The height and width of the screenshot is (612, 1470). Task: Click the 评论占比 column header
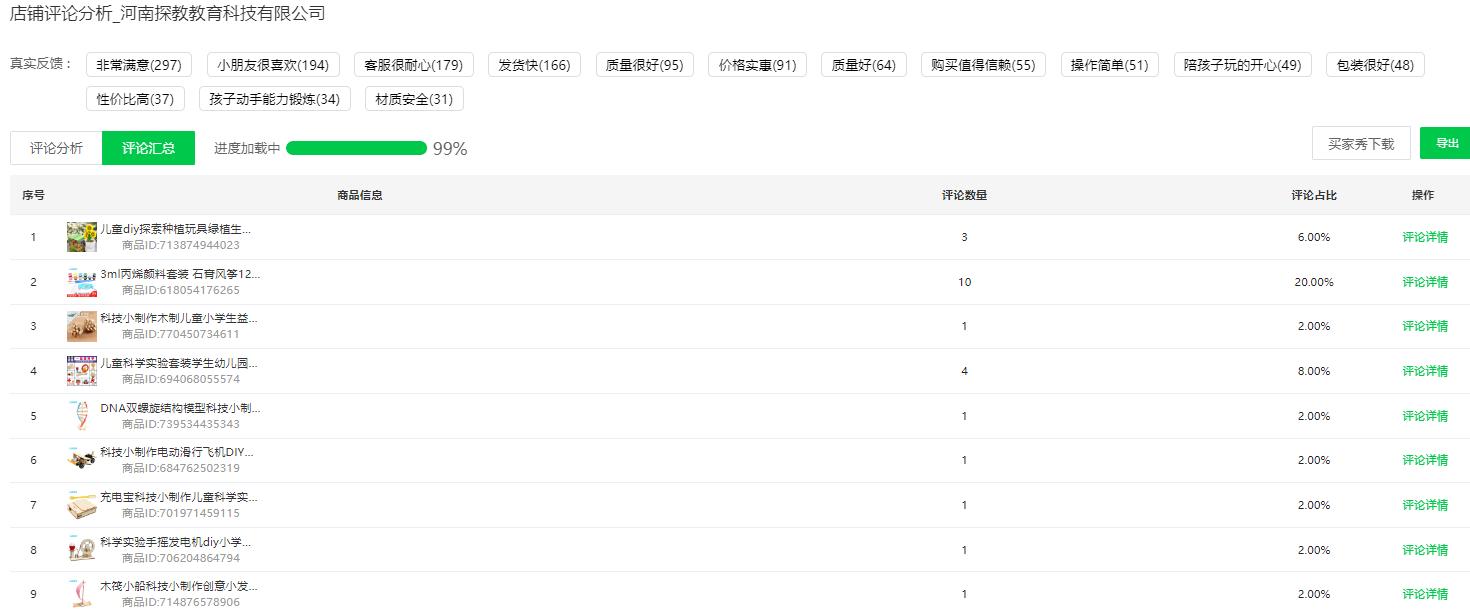1313,195
